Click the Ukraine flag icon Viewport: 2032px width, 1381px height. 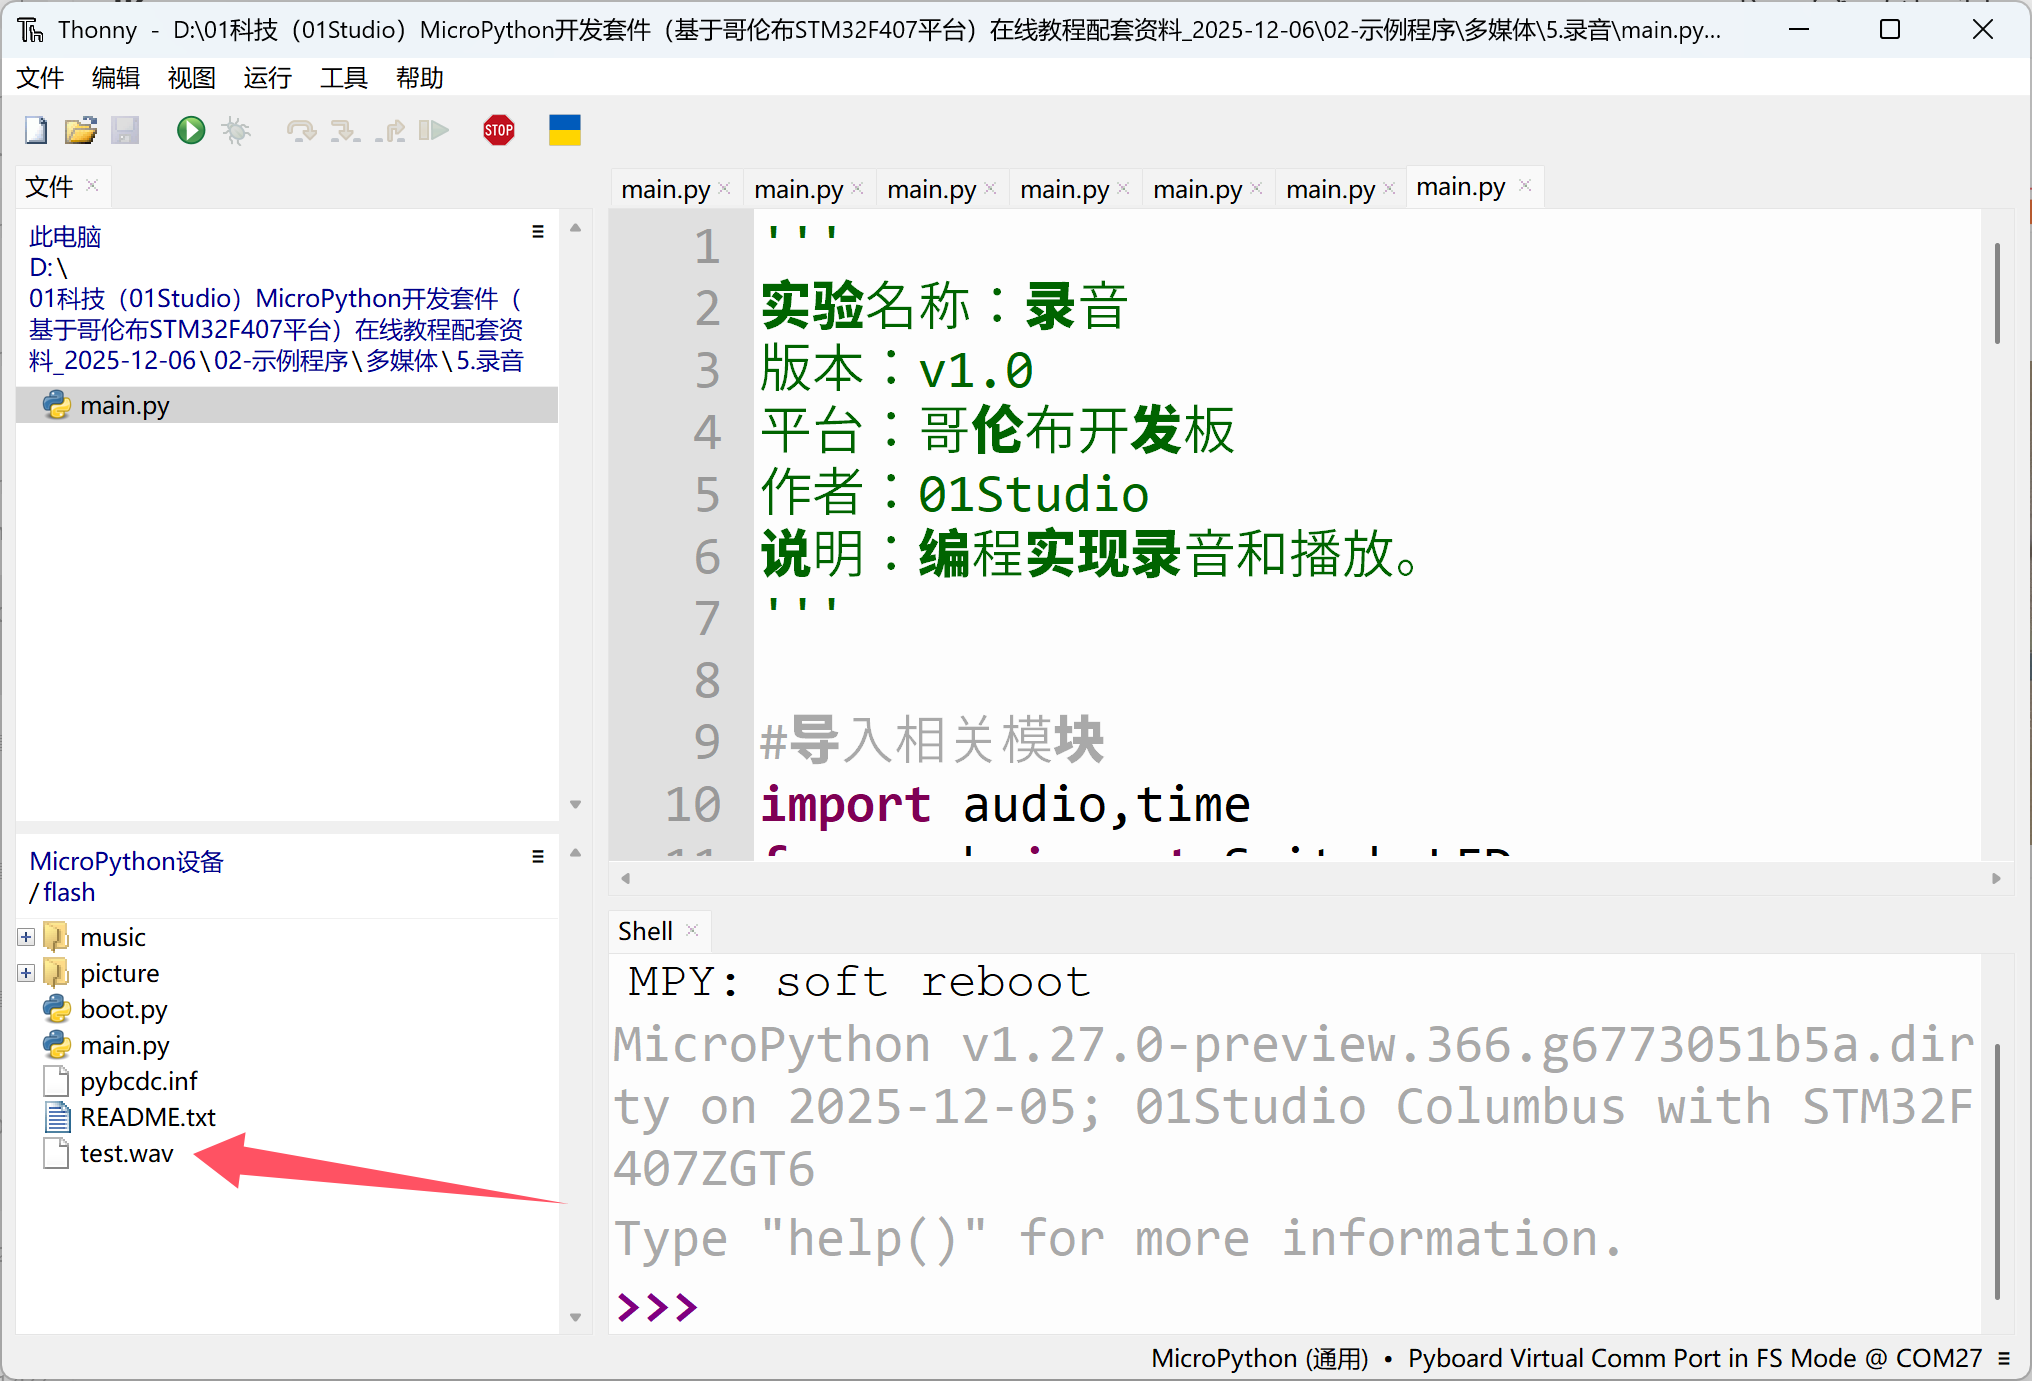click(564, 130)
